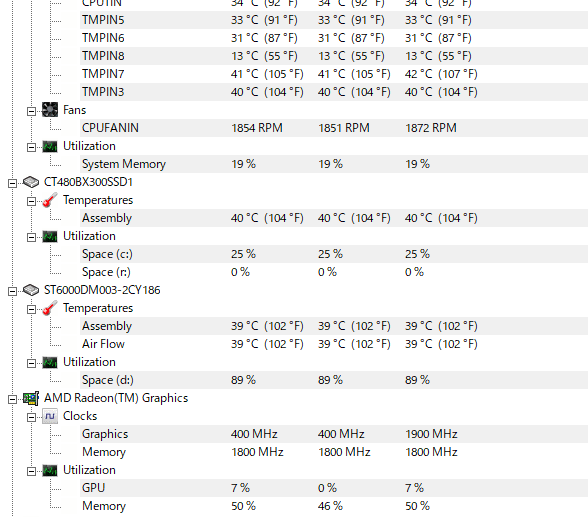The height and width of the screenshot is (517, 588).
Task: Collapse the CT480BX300SSD1 drive node
Action: coord(12,183)
